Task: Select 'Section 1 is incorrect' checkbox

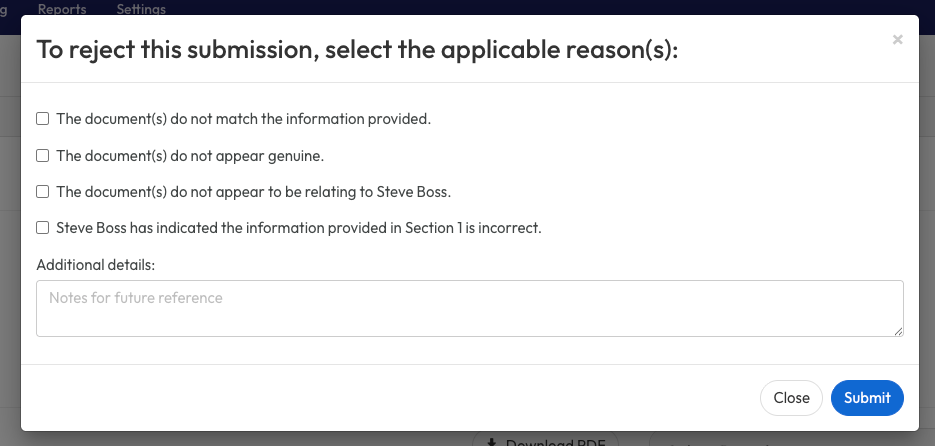Action: click(43, 228)
